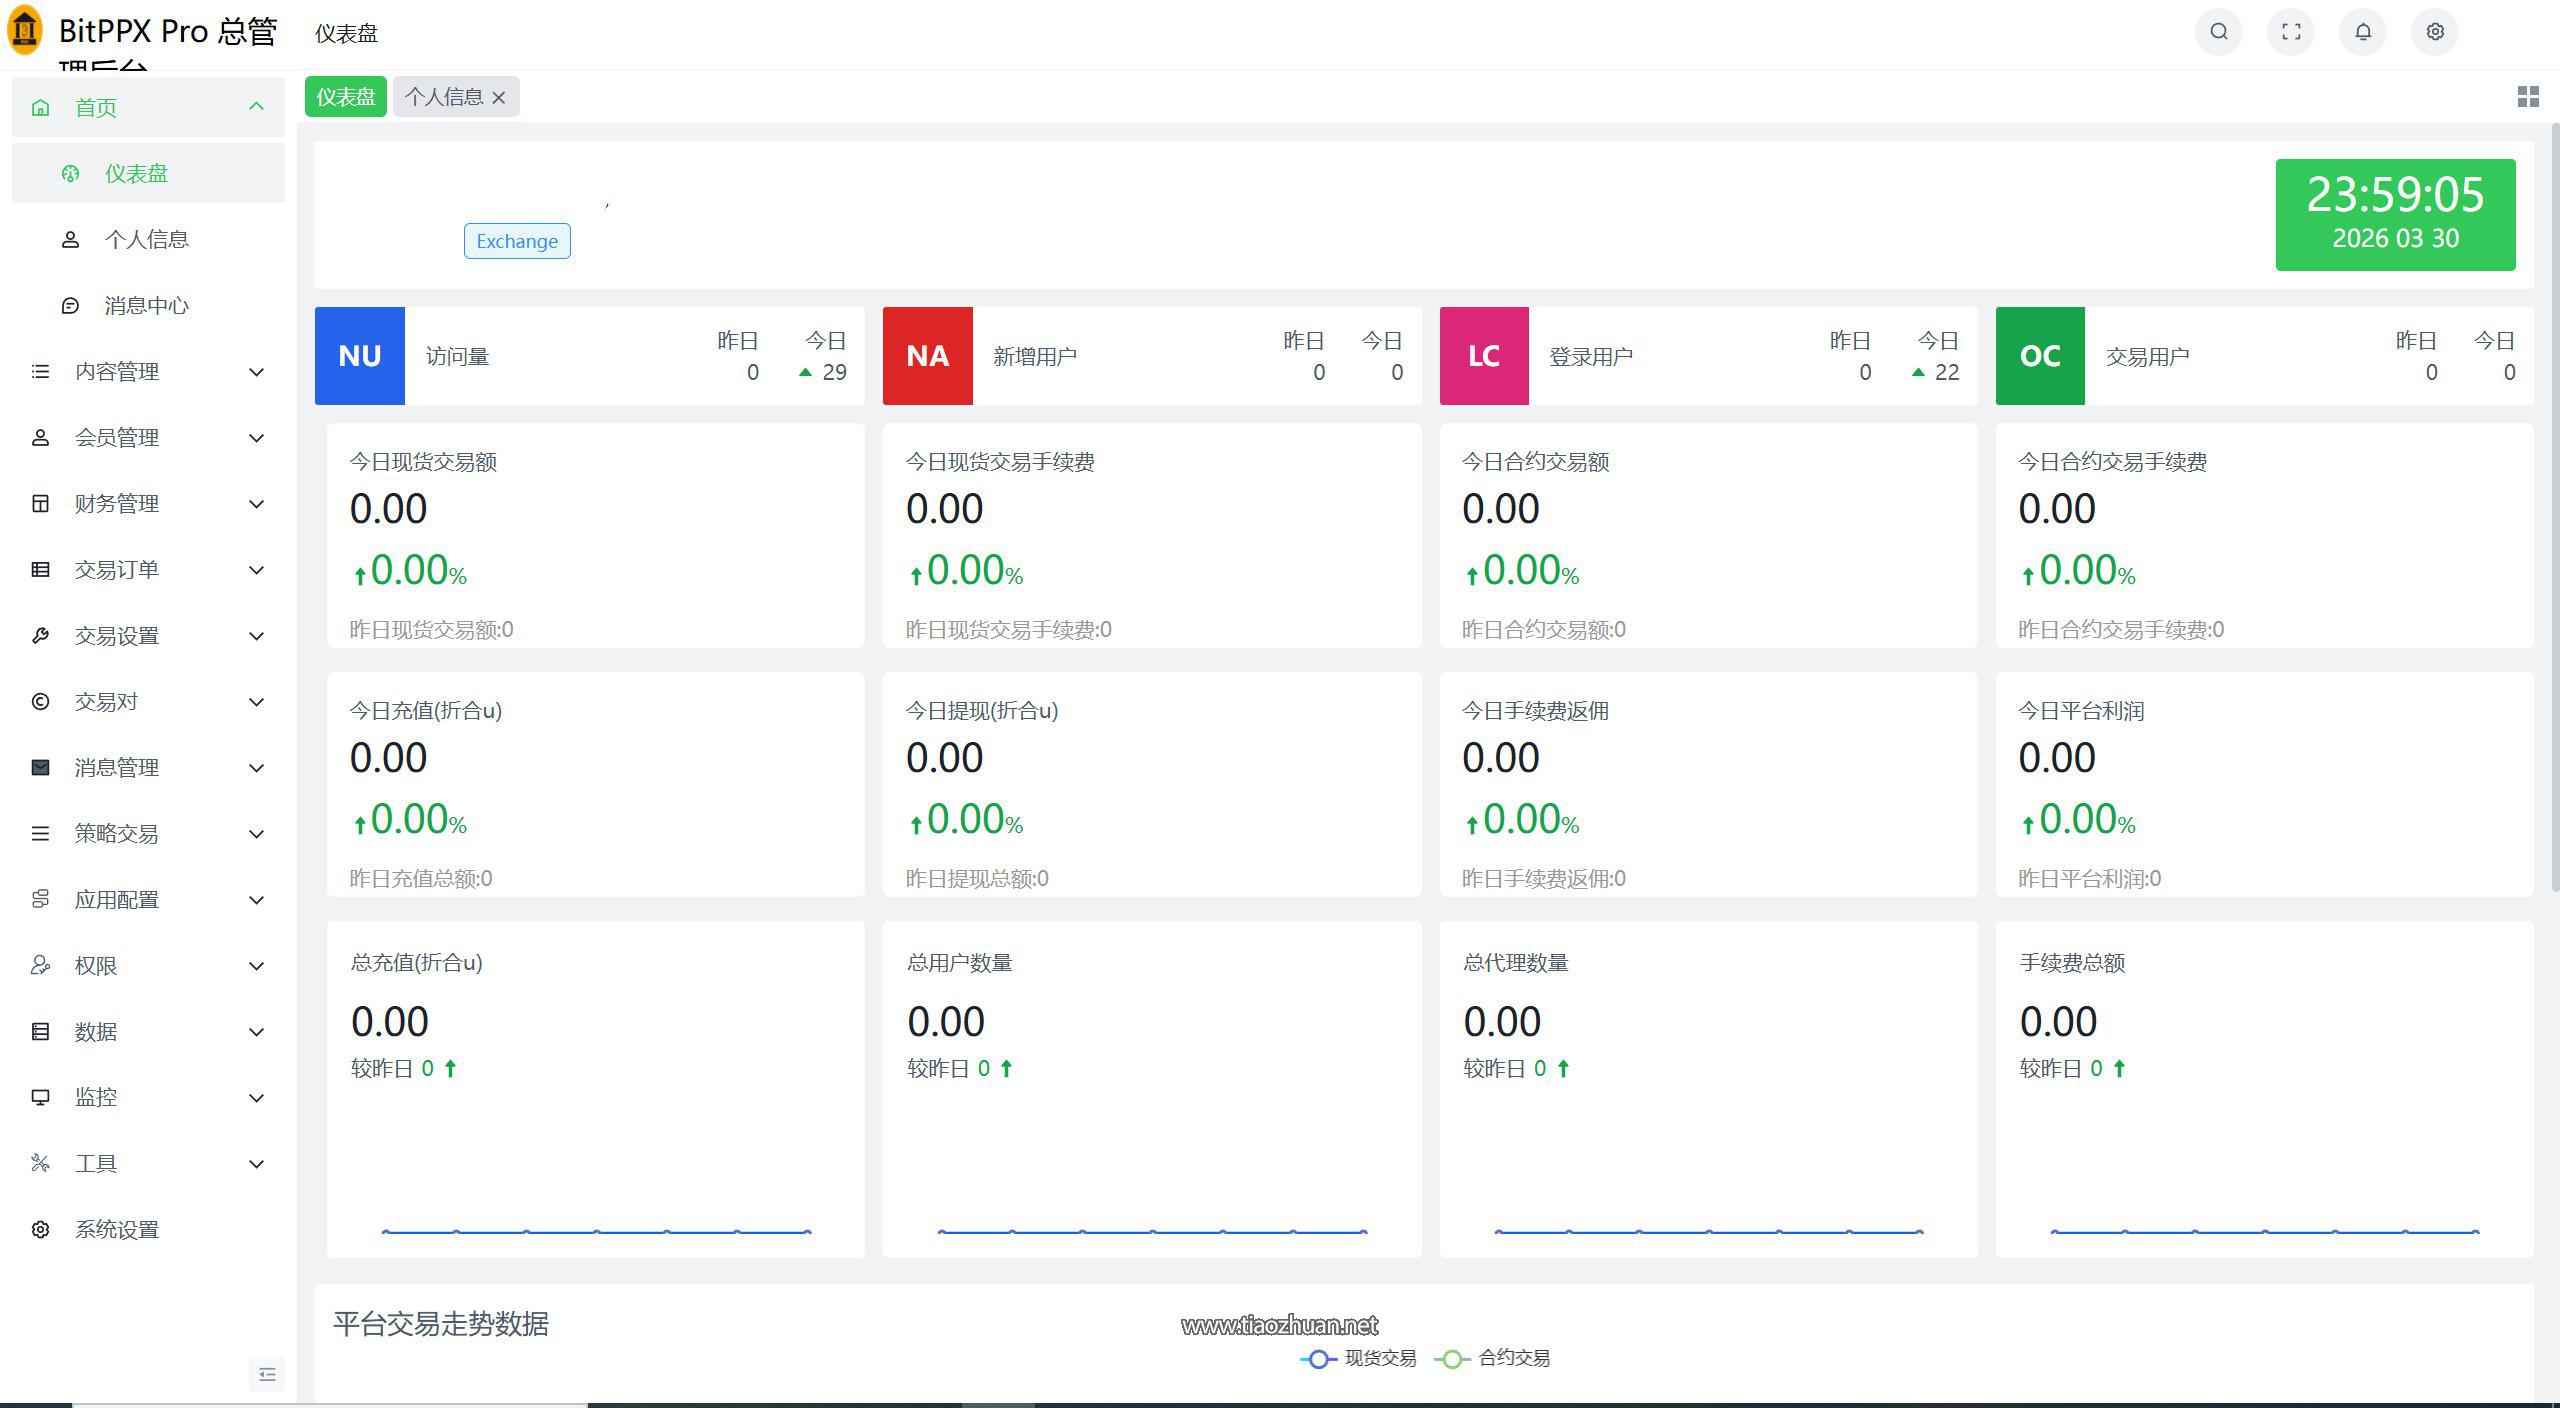
Task: Select the 仪表盘 tab
Action: click(345, 97)
